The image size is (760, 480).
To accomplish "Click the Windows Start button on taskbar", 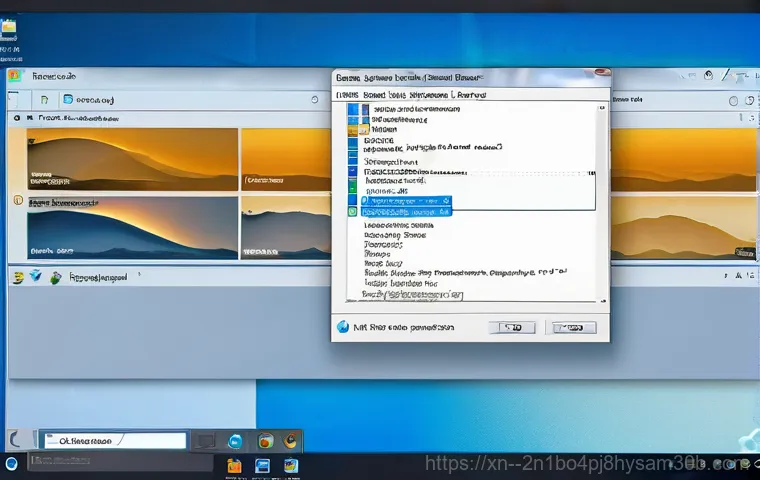I will click(x=11, y=464).
